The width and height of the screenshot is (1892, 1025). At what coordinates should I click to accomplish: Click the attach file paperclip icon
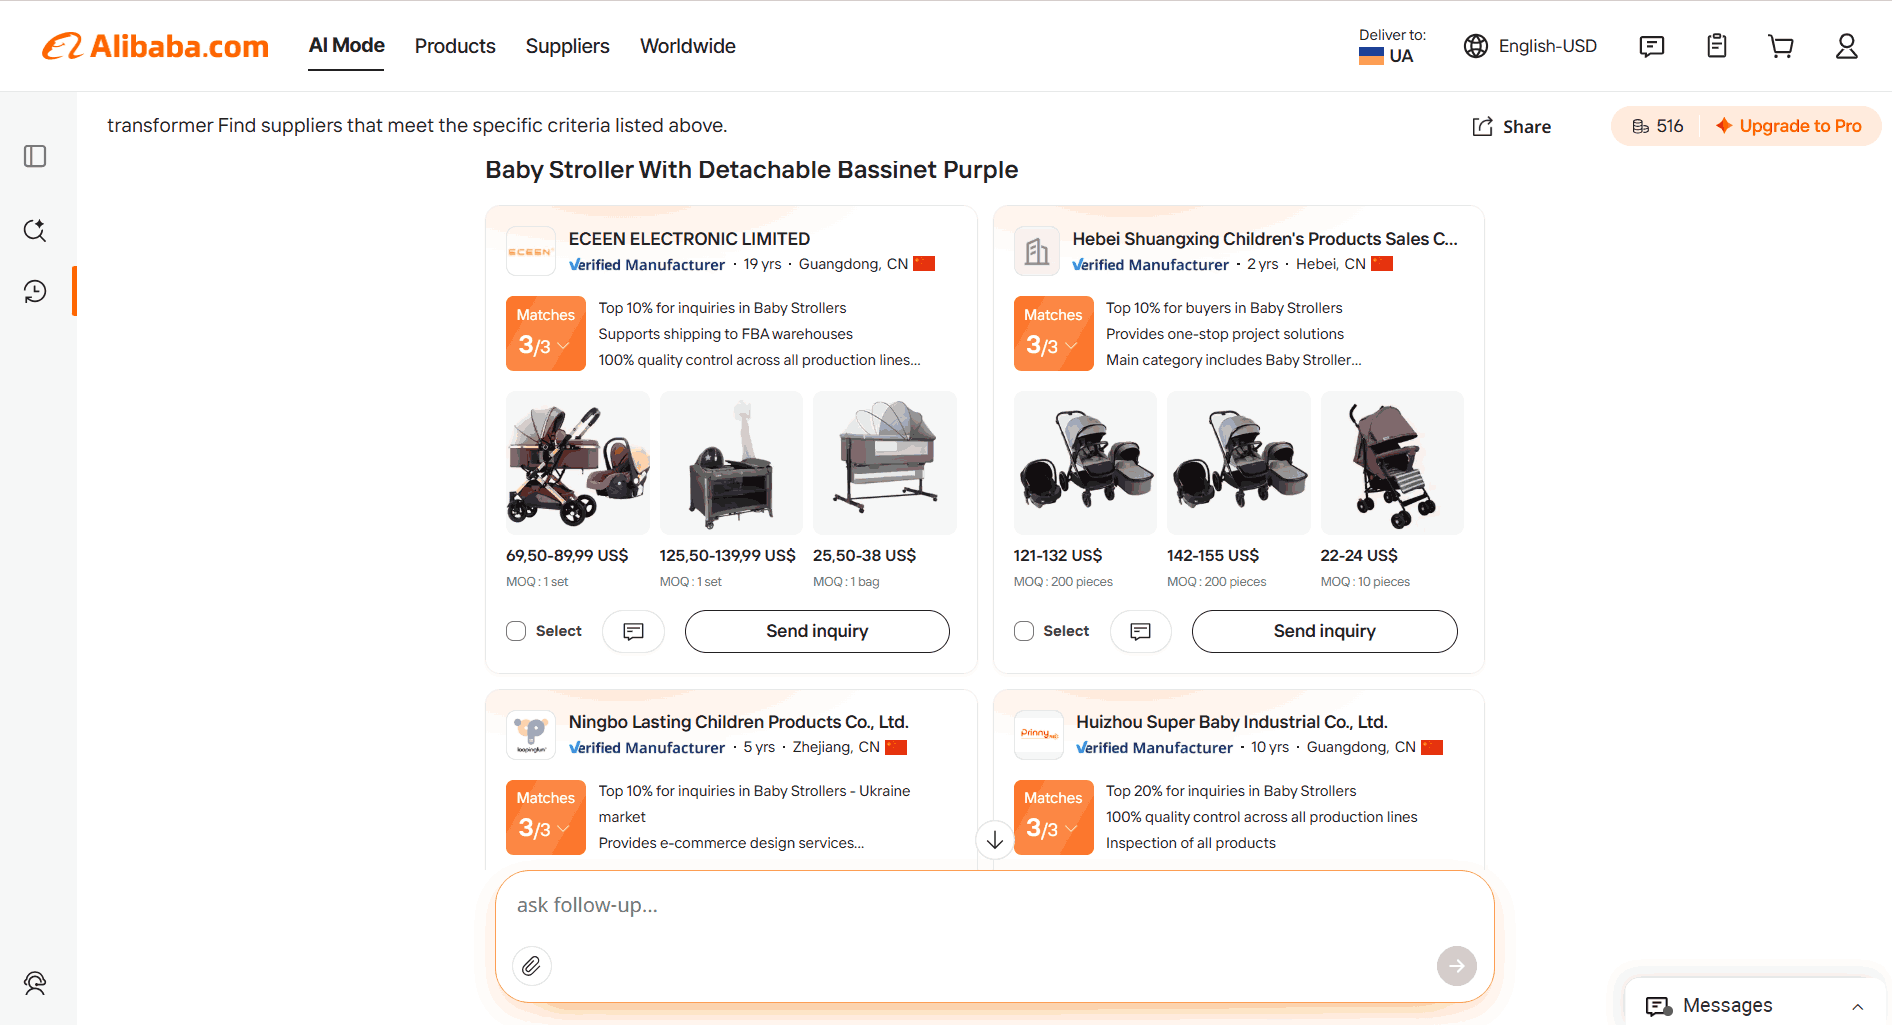coord(532,966)
